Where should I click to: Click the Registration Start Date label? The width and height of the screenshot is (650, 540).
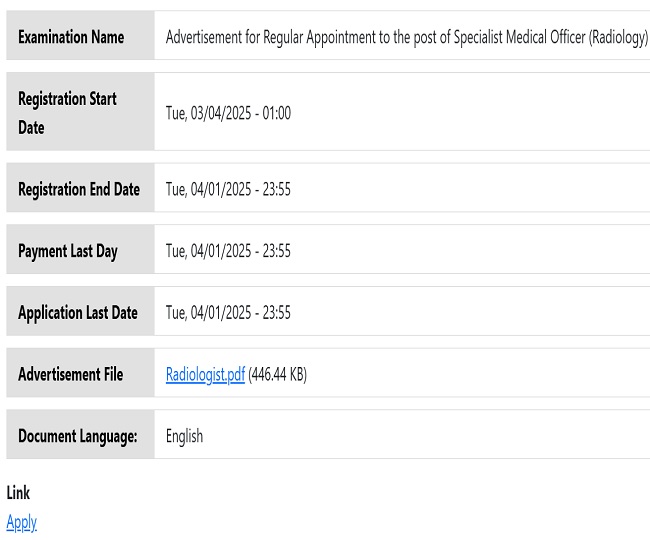(x=67, y=113)
